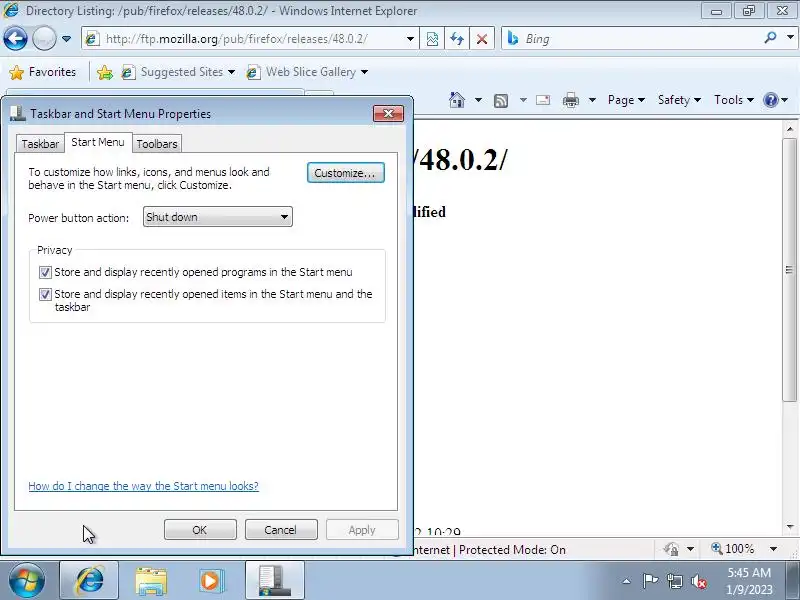Click the zoom level 100% button
This screenshot has height=600, width=800.
(x=733, y=549)
